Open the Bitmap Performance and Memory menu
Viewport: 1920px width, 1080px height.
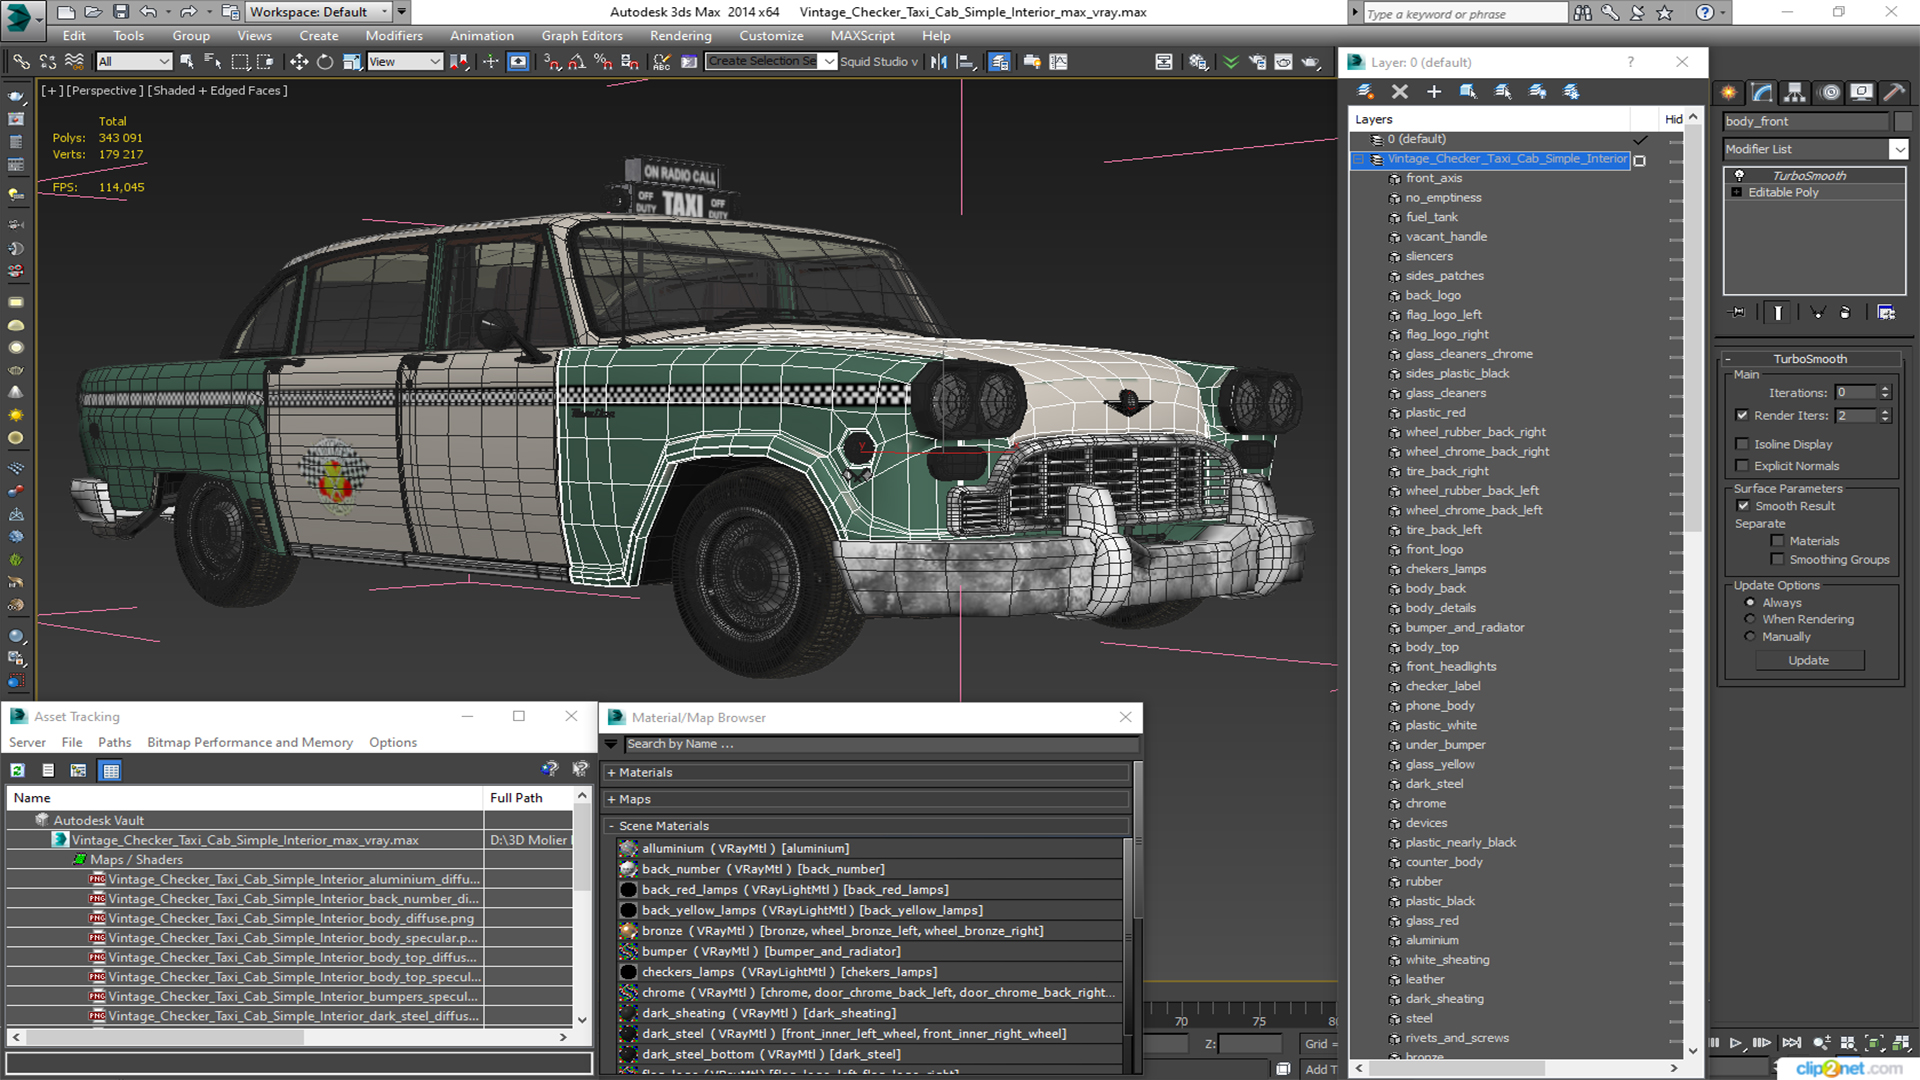[x=250, y=742]
